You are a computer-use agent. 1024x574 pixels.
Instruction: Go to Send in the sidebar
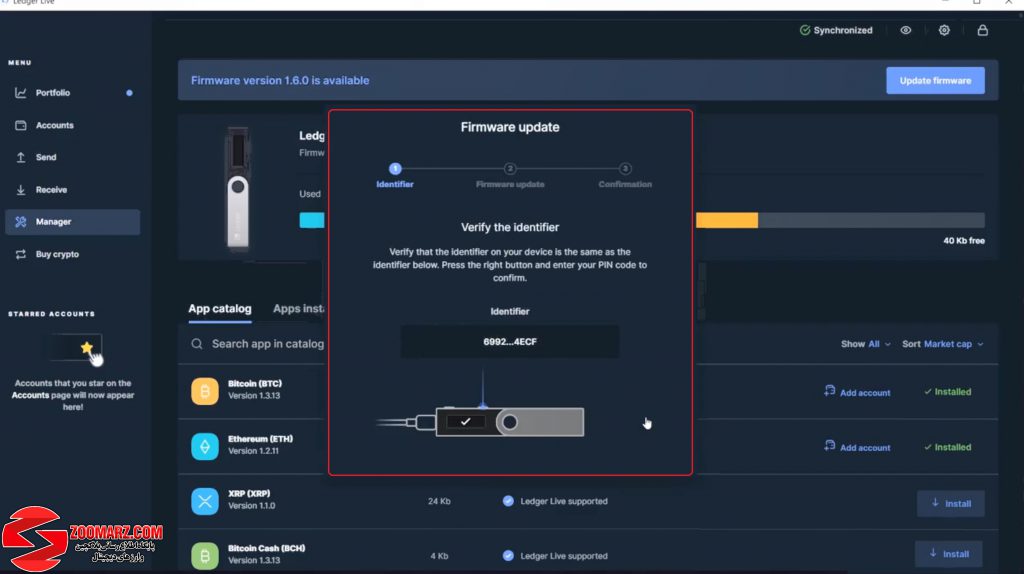coord(72,157)
